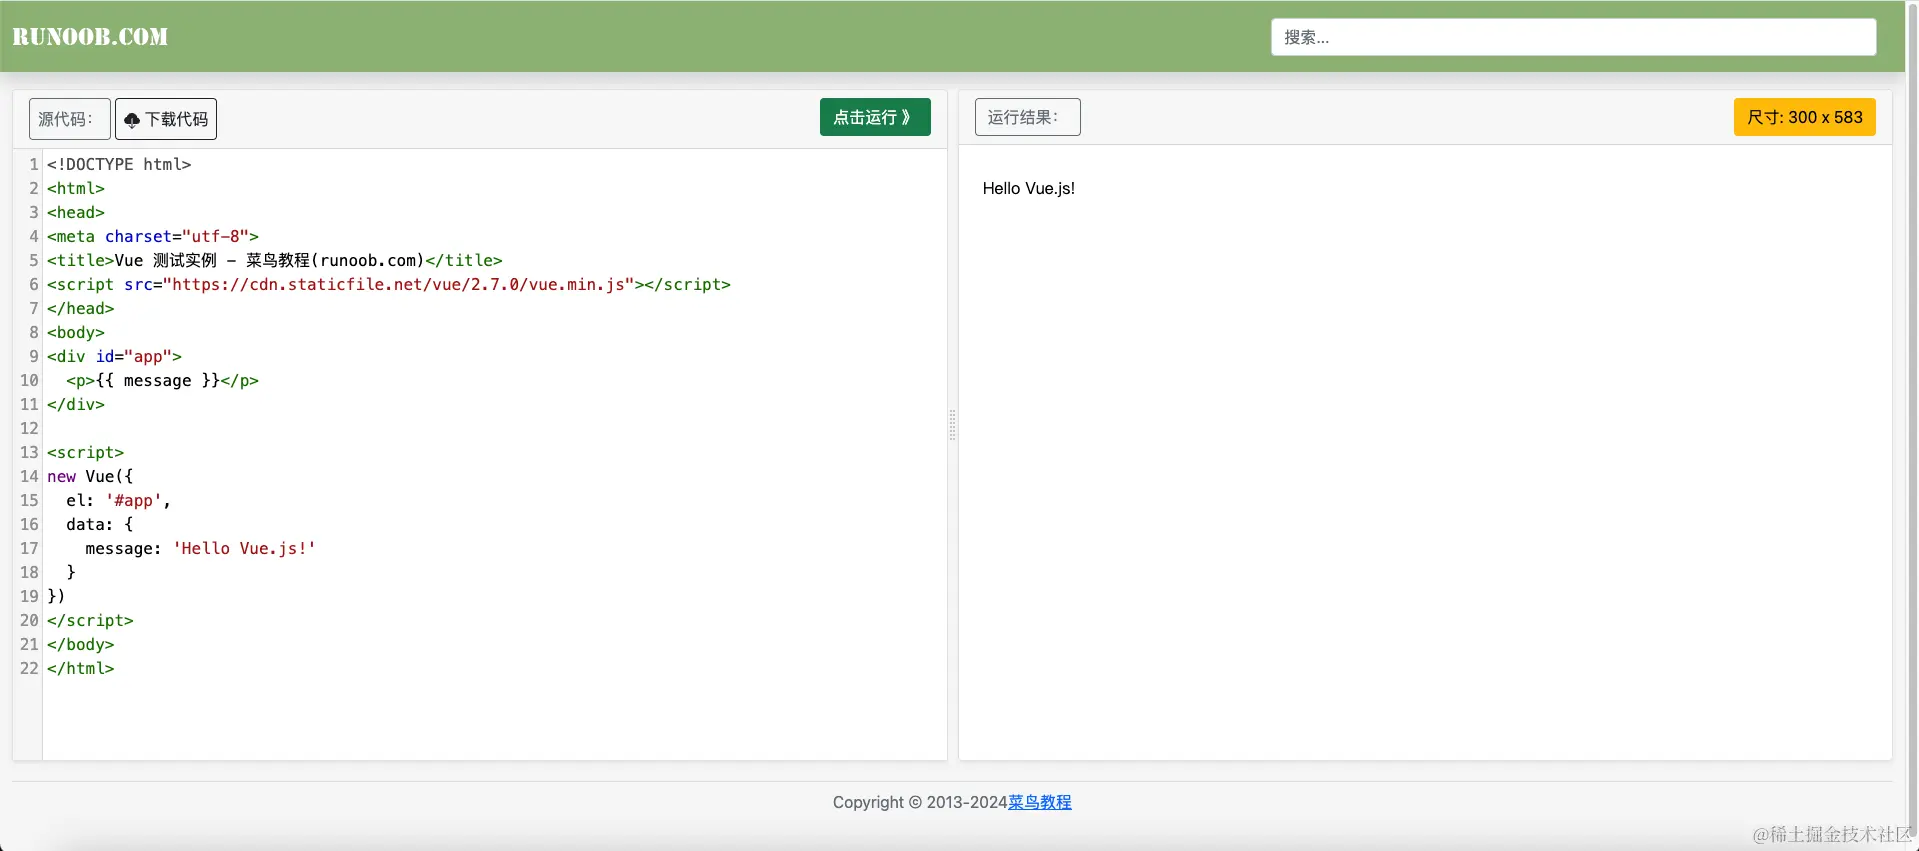Click the 'new Vue({' code line
This screenshot has height=851, width=1919.
point(90,476)
